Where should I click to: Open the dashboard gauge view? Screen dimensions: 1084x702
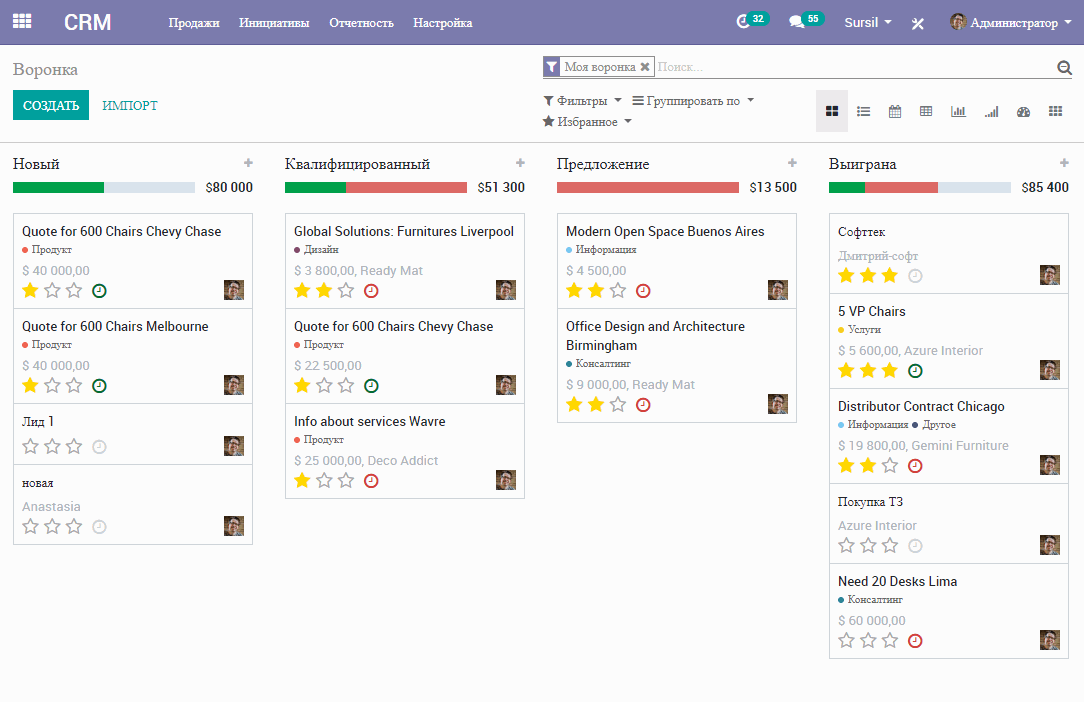[1023, 111]
